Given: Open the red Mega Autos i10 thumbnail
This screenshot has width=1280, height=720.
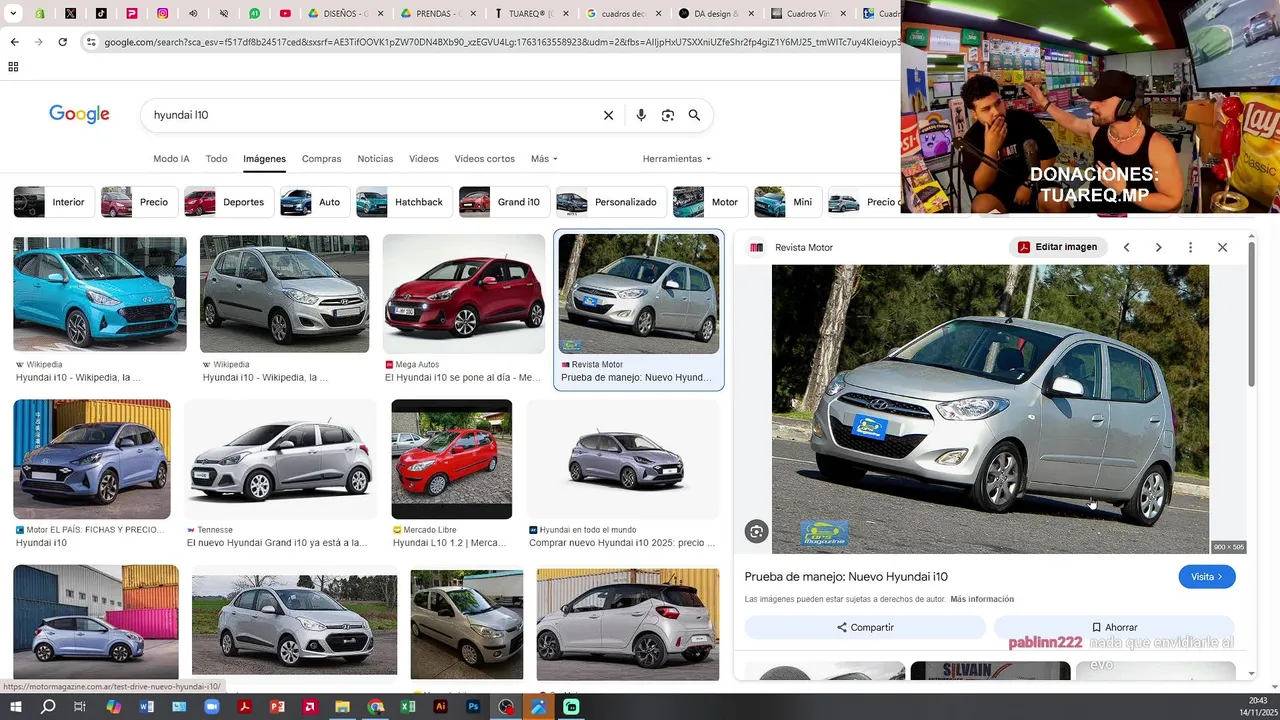Looking at the screenshot, I should 464,294.
